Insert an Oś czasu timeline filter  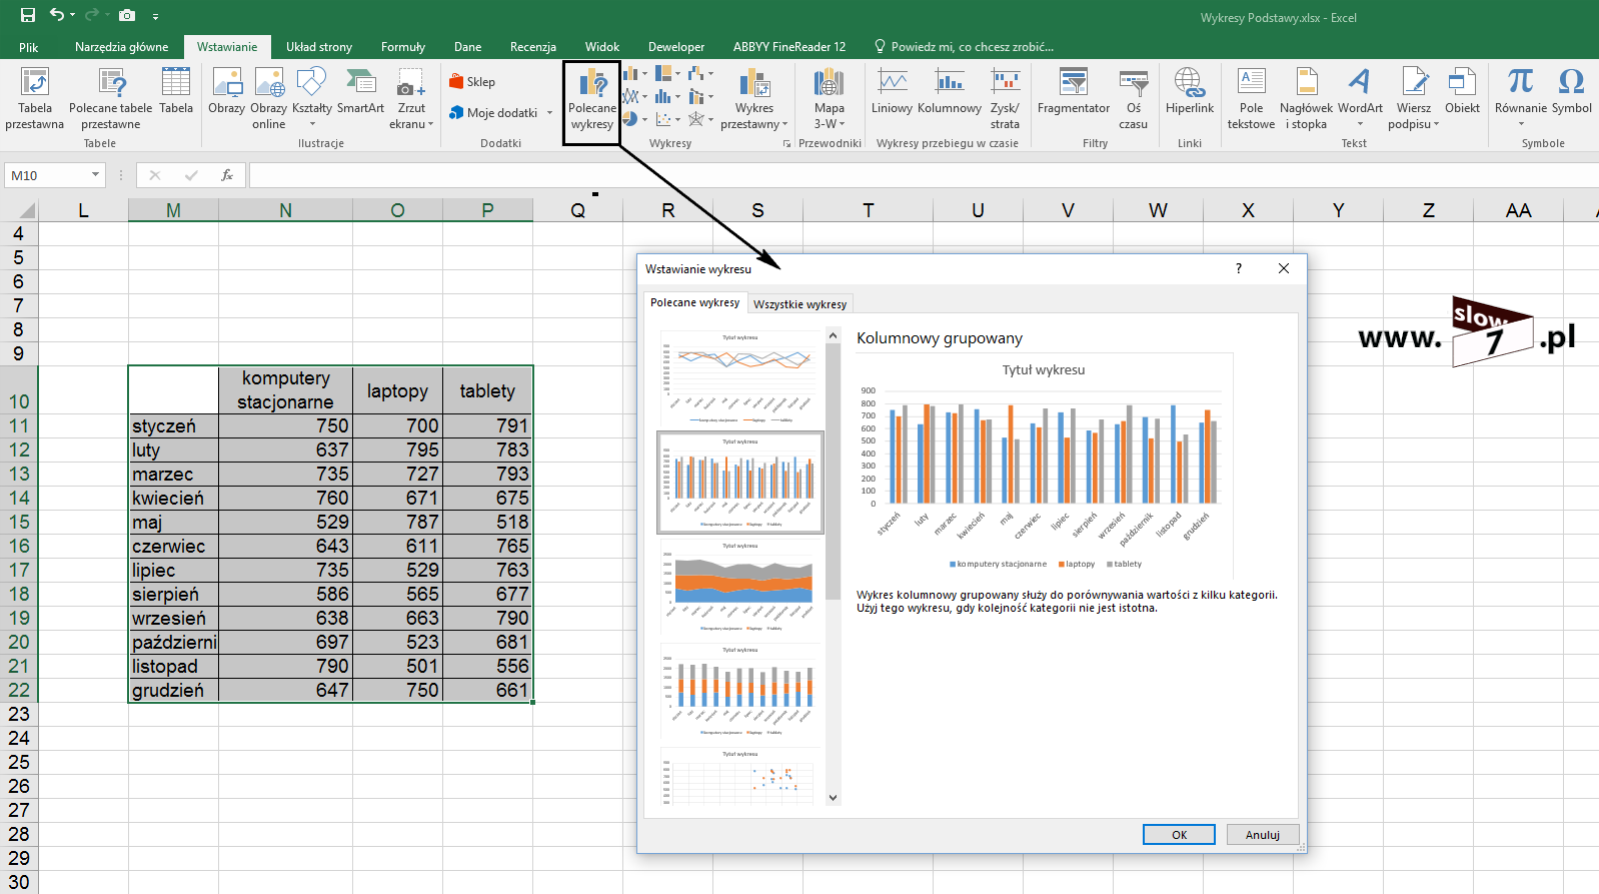tap(1133, 99)
